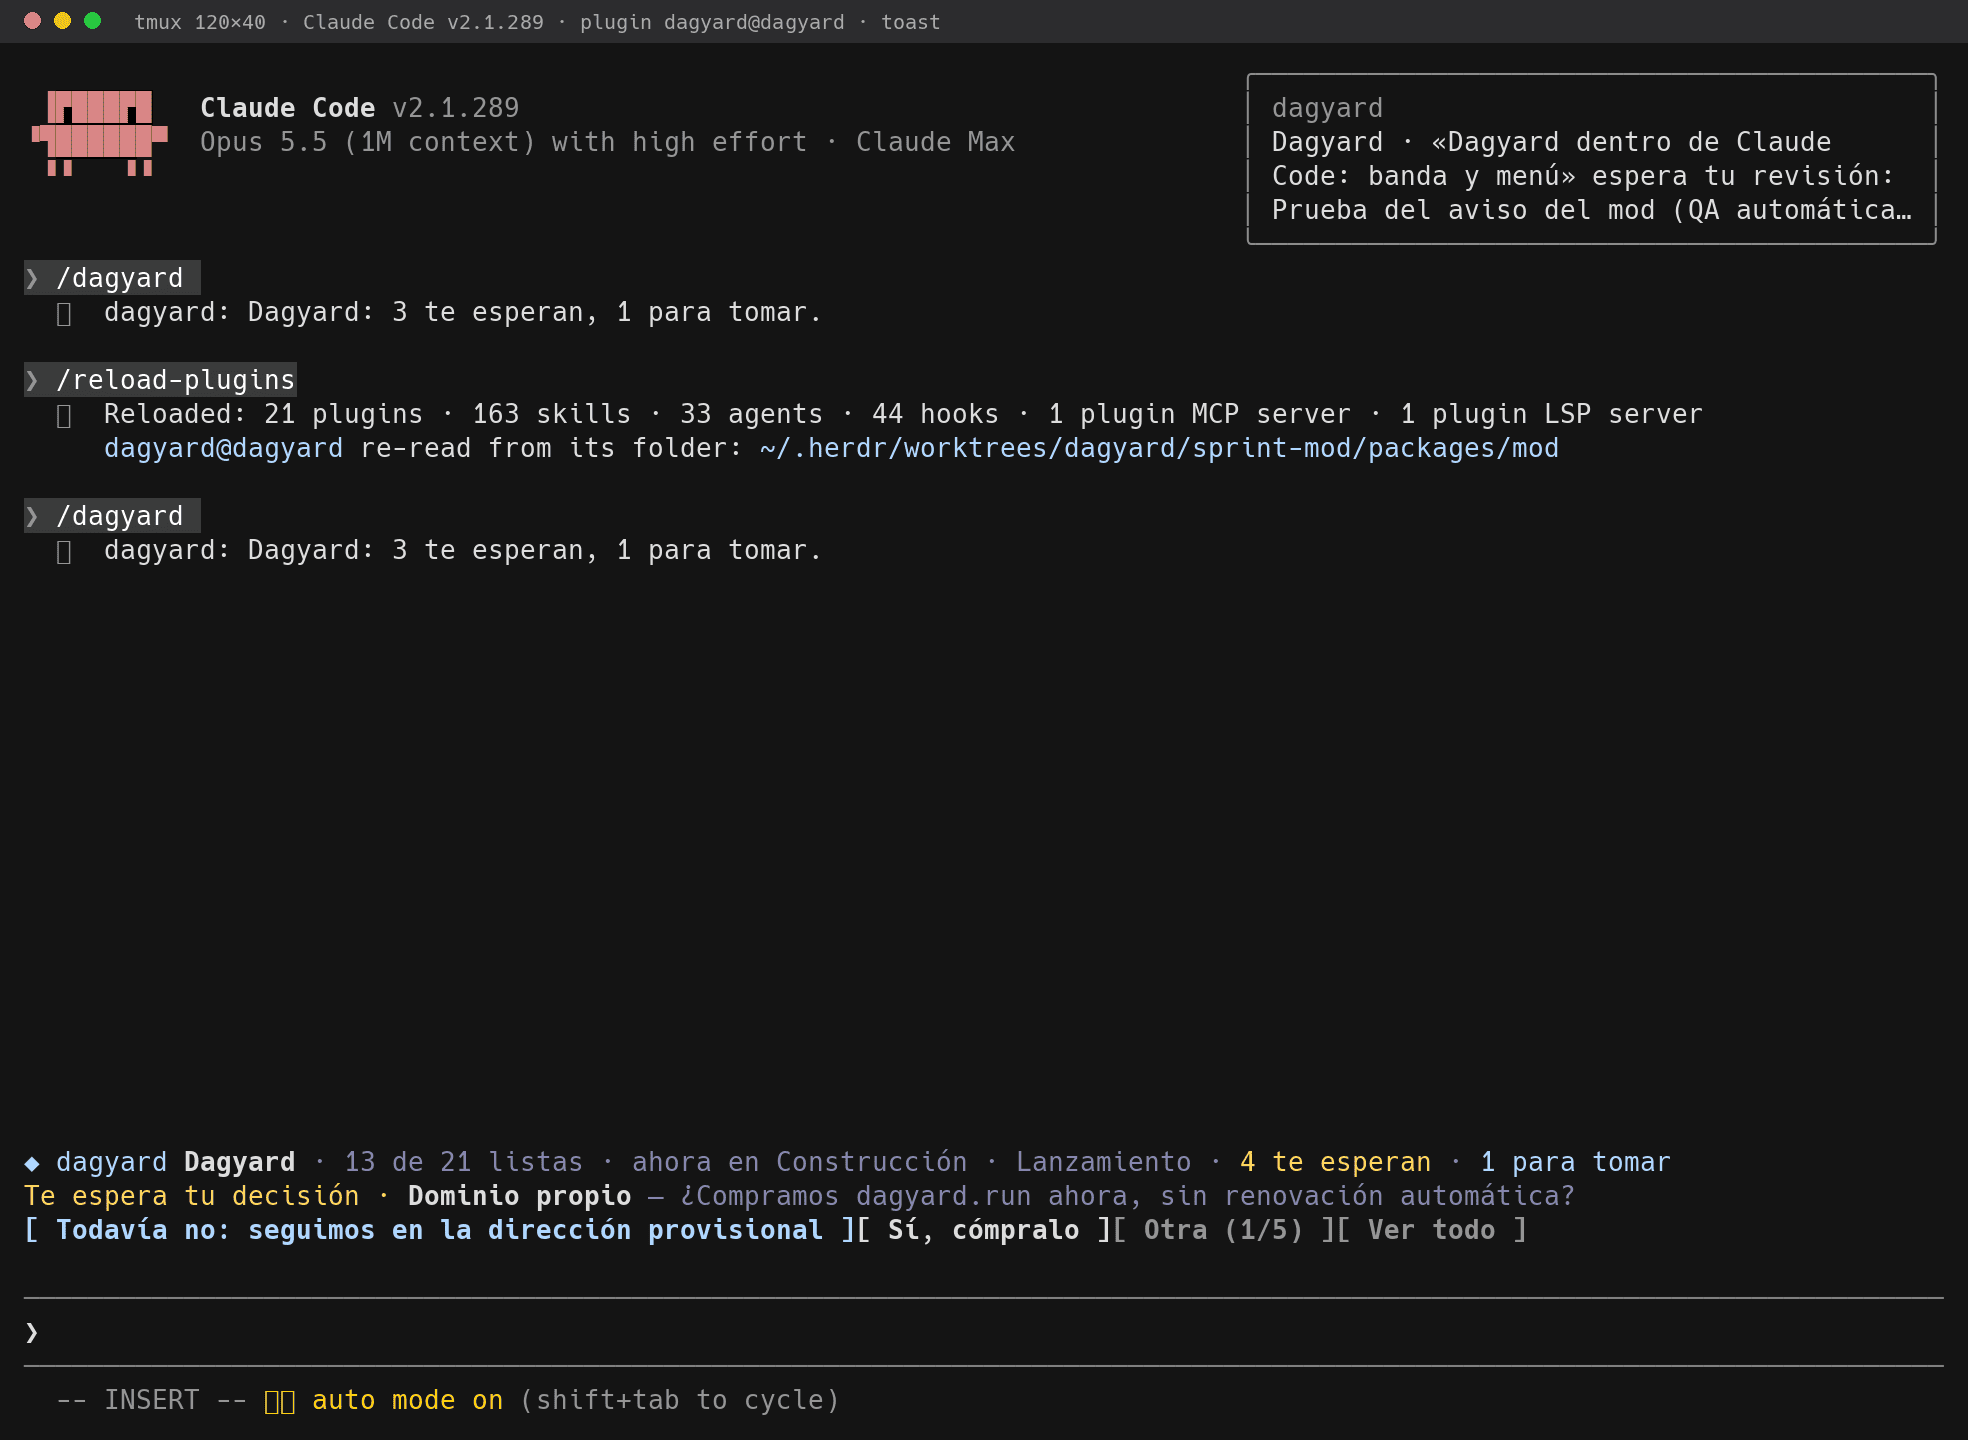This screenshot has width=1968, height=1440.
Task: Click 'ahora en Construcción' status text
Action: tap(799, 1162)
